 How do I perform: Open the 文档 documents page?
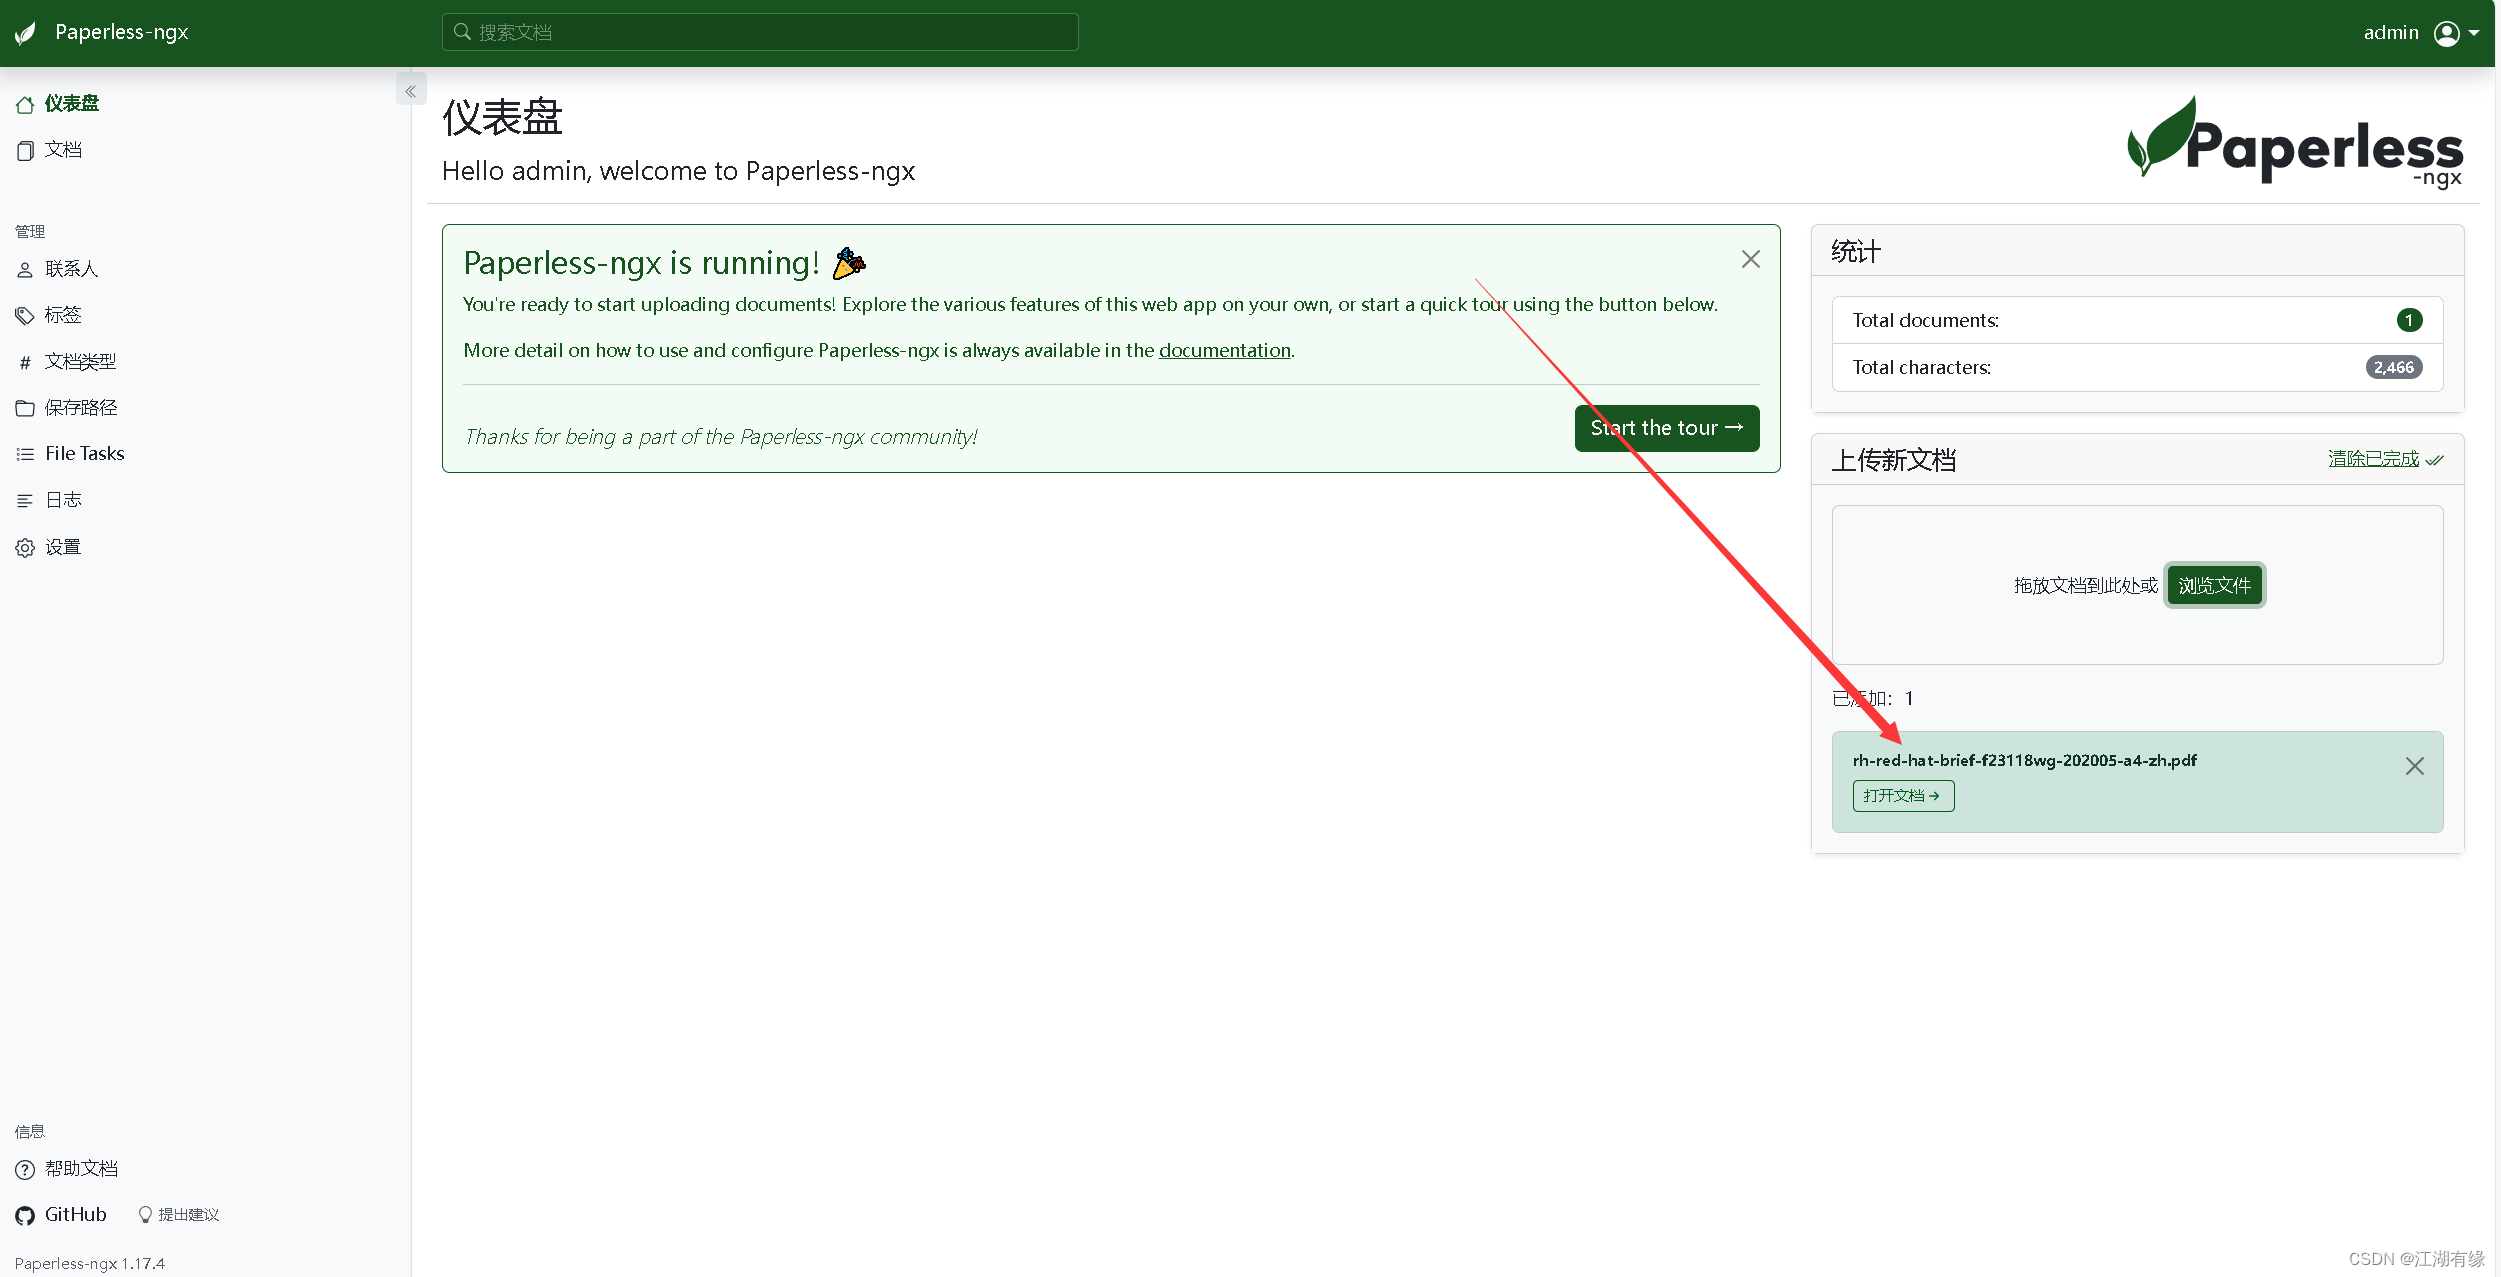coord(62,150)
